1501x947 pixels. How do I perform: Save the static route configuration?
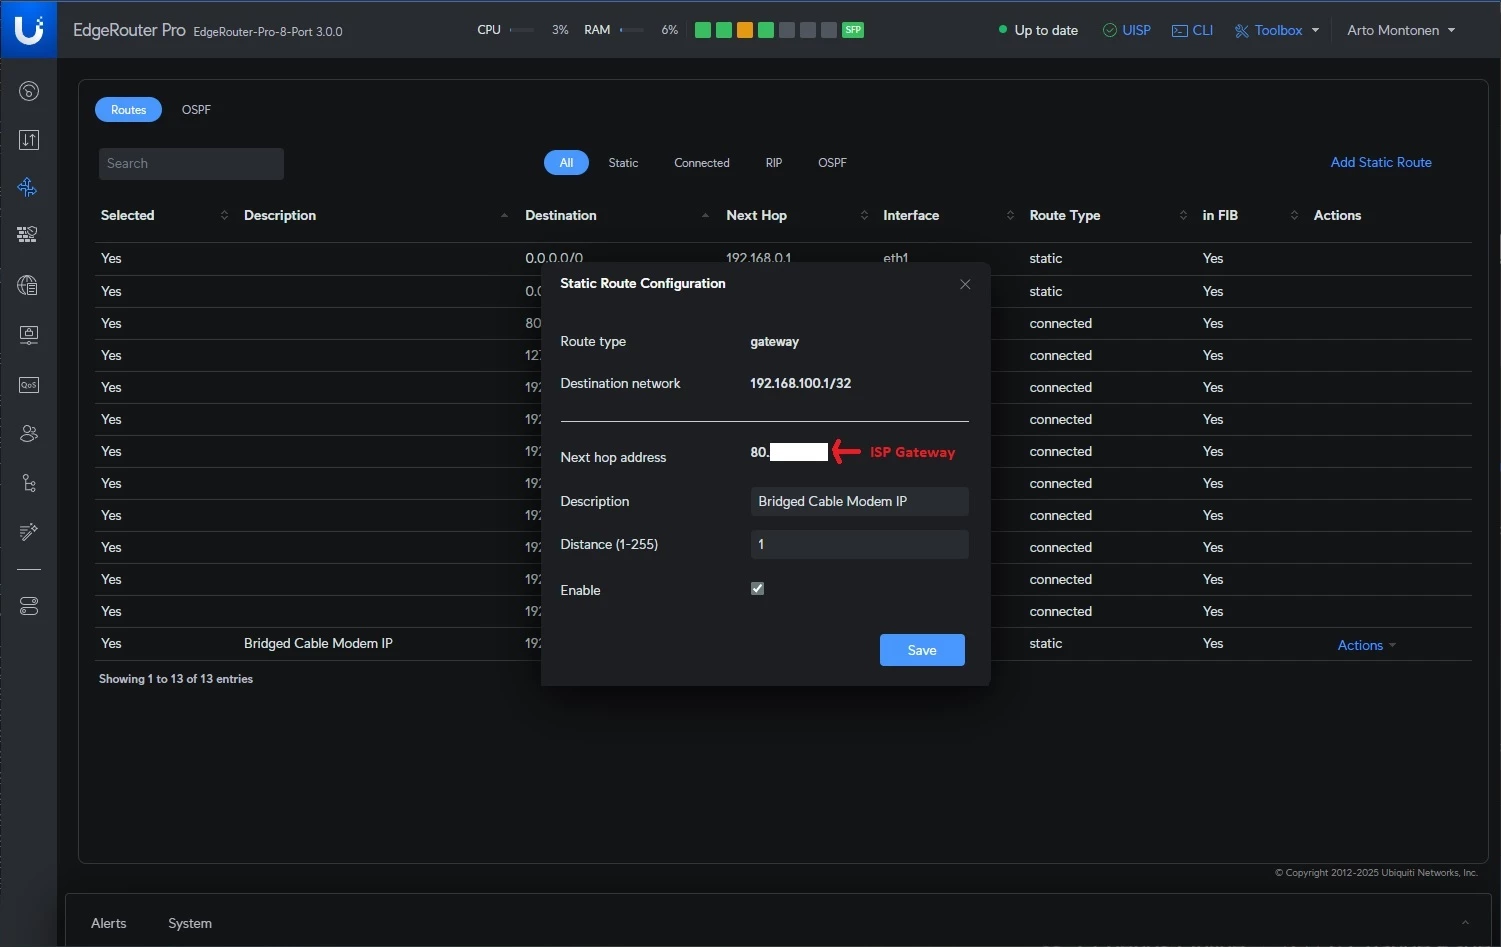pyautogui.click(x=921, y=650)
